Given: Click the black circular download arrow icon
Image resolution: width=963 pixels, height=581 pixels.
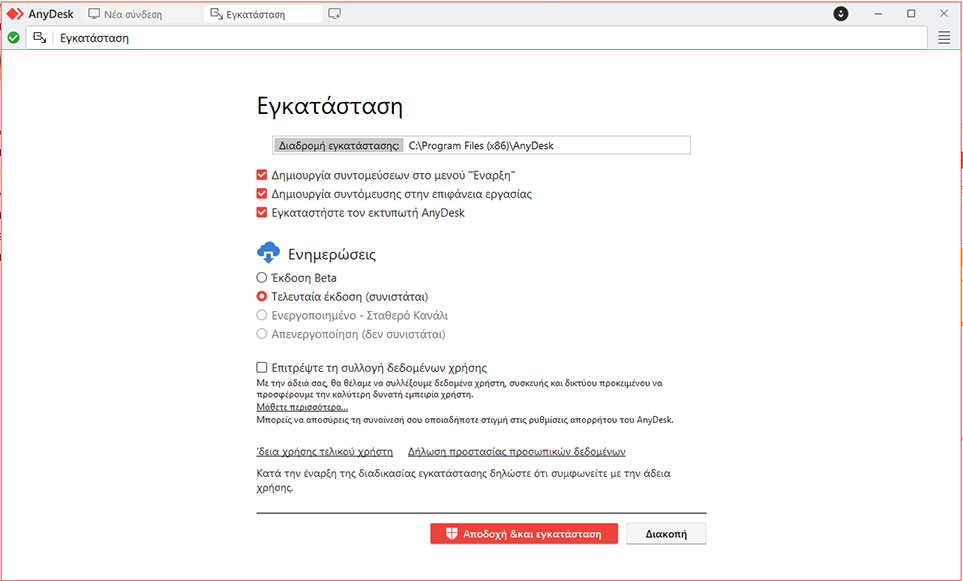Looking at the screenshot, I should click(841, 14).
